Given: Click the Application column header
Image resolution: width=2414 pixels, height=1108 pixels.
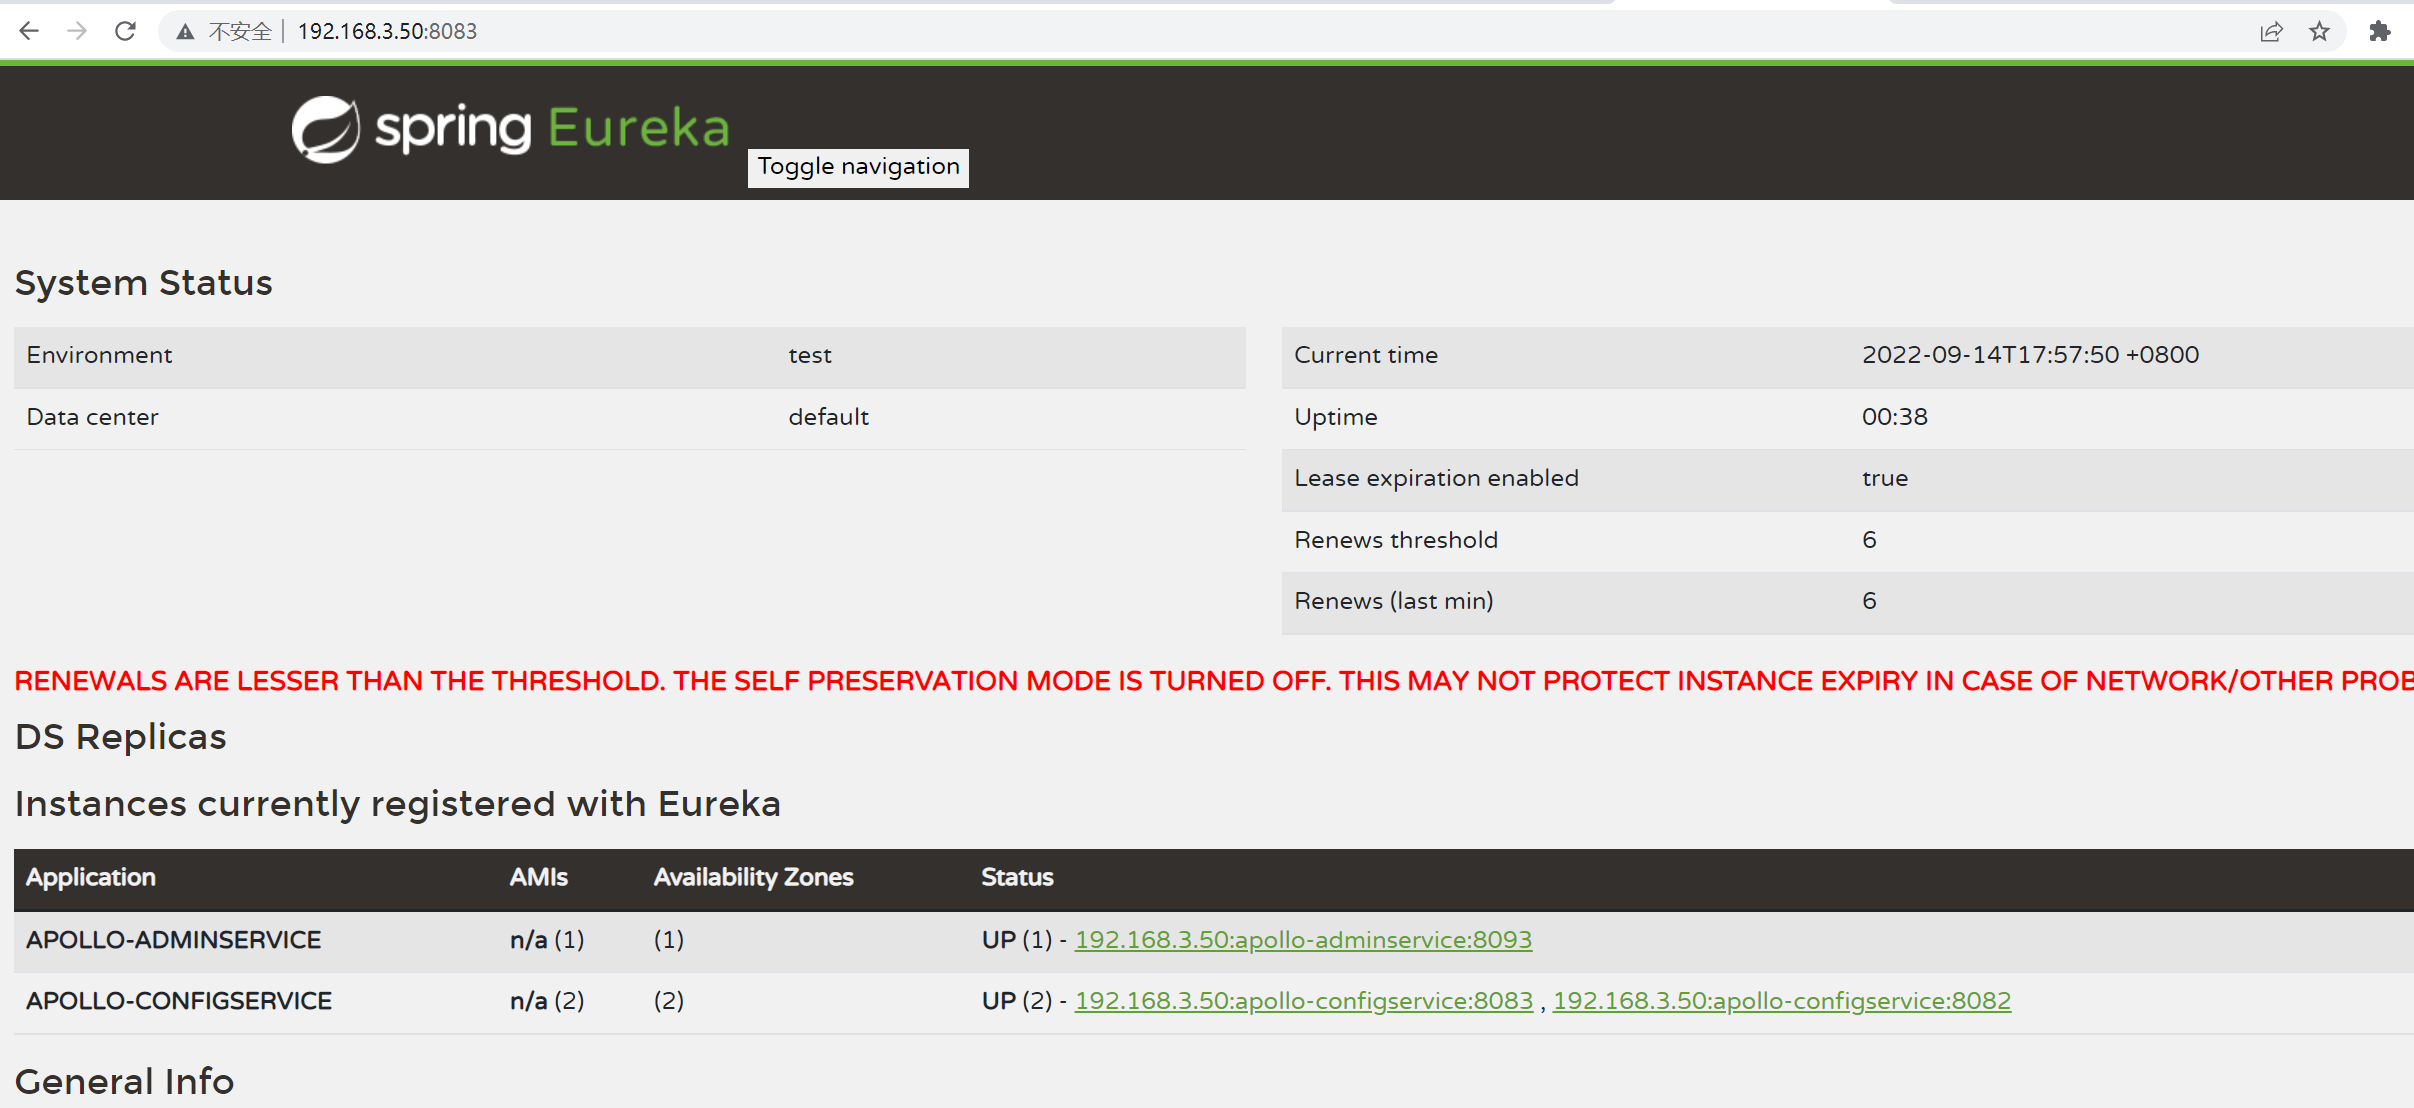Looking at the screenshot, I should 91,878.
